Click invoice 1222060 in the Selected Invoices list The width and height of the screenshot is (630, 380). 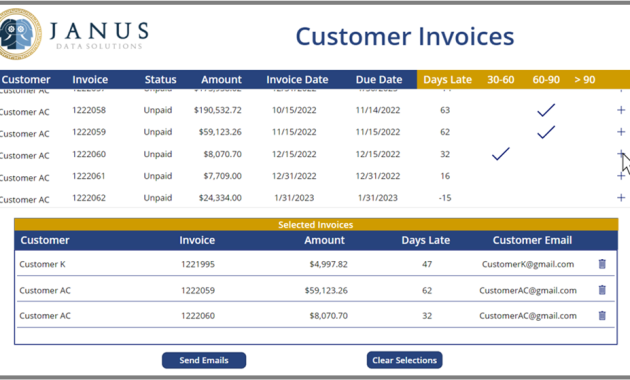tap(198, 316)
